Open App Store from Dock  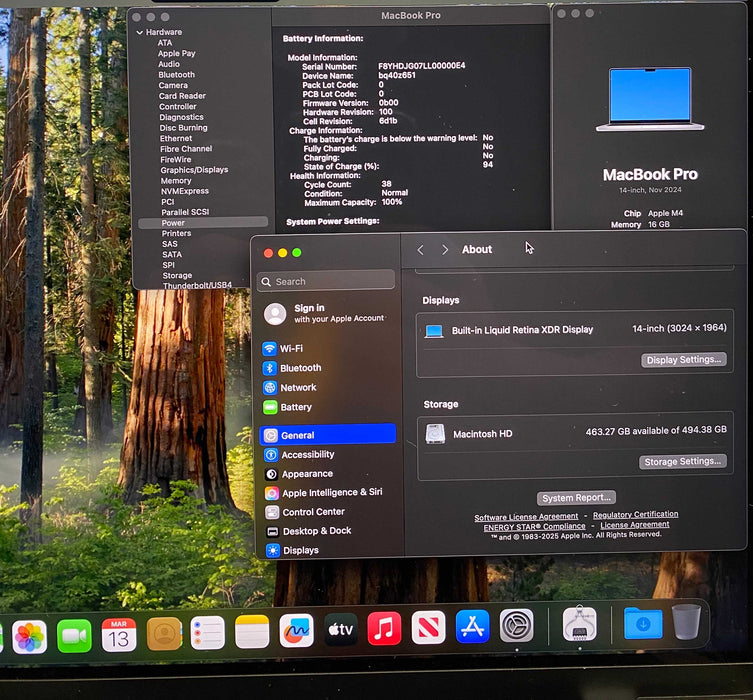473,627
